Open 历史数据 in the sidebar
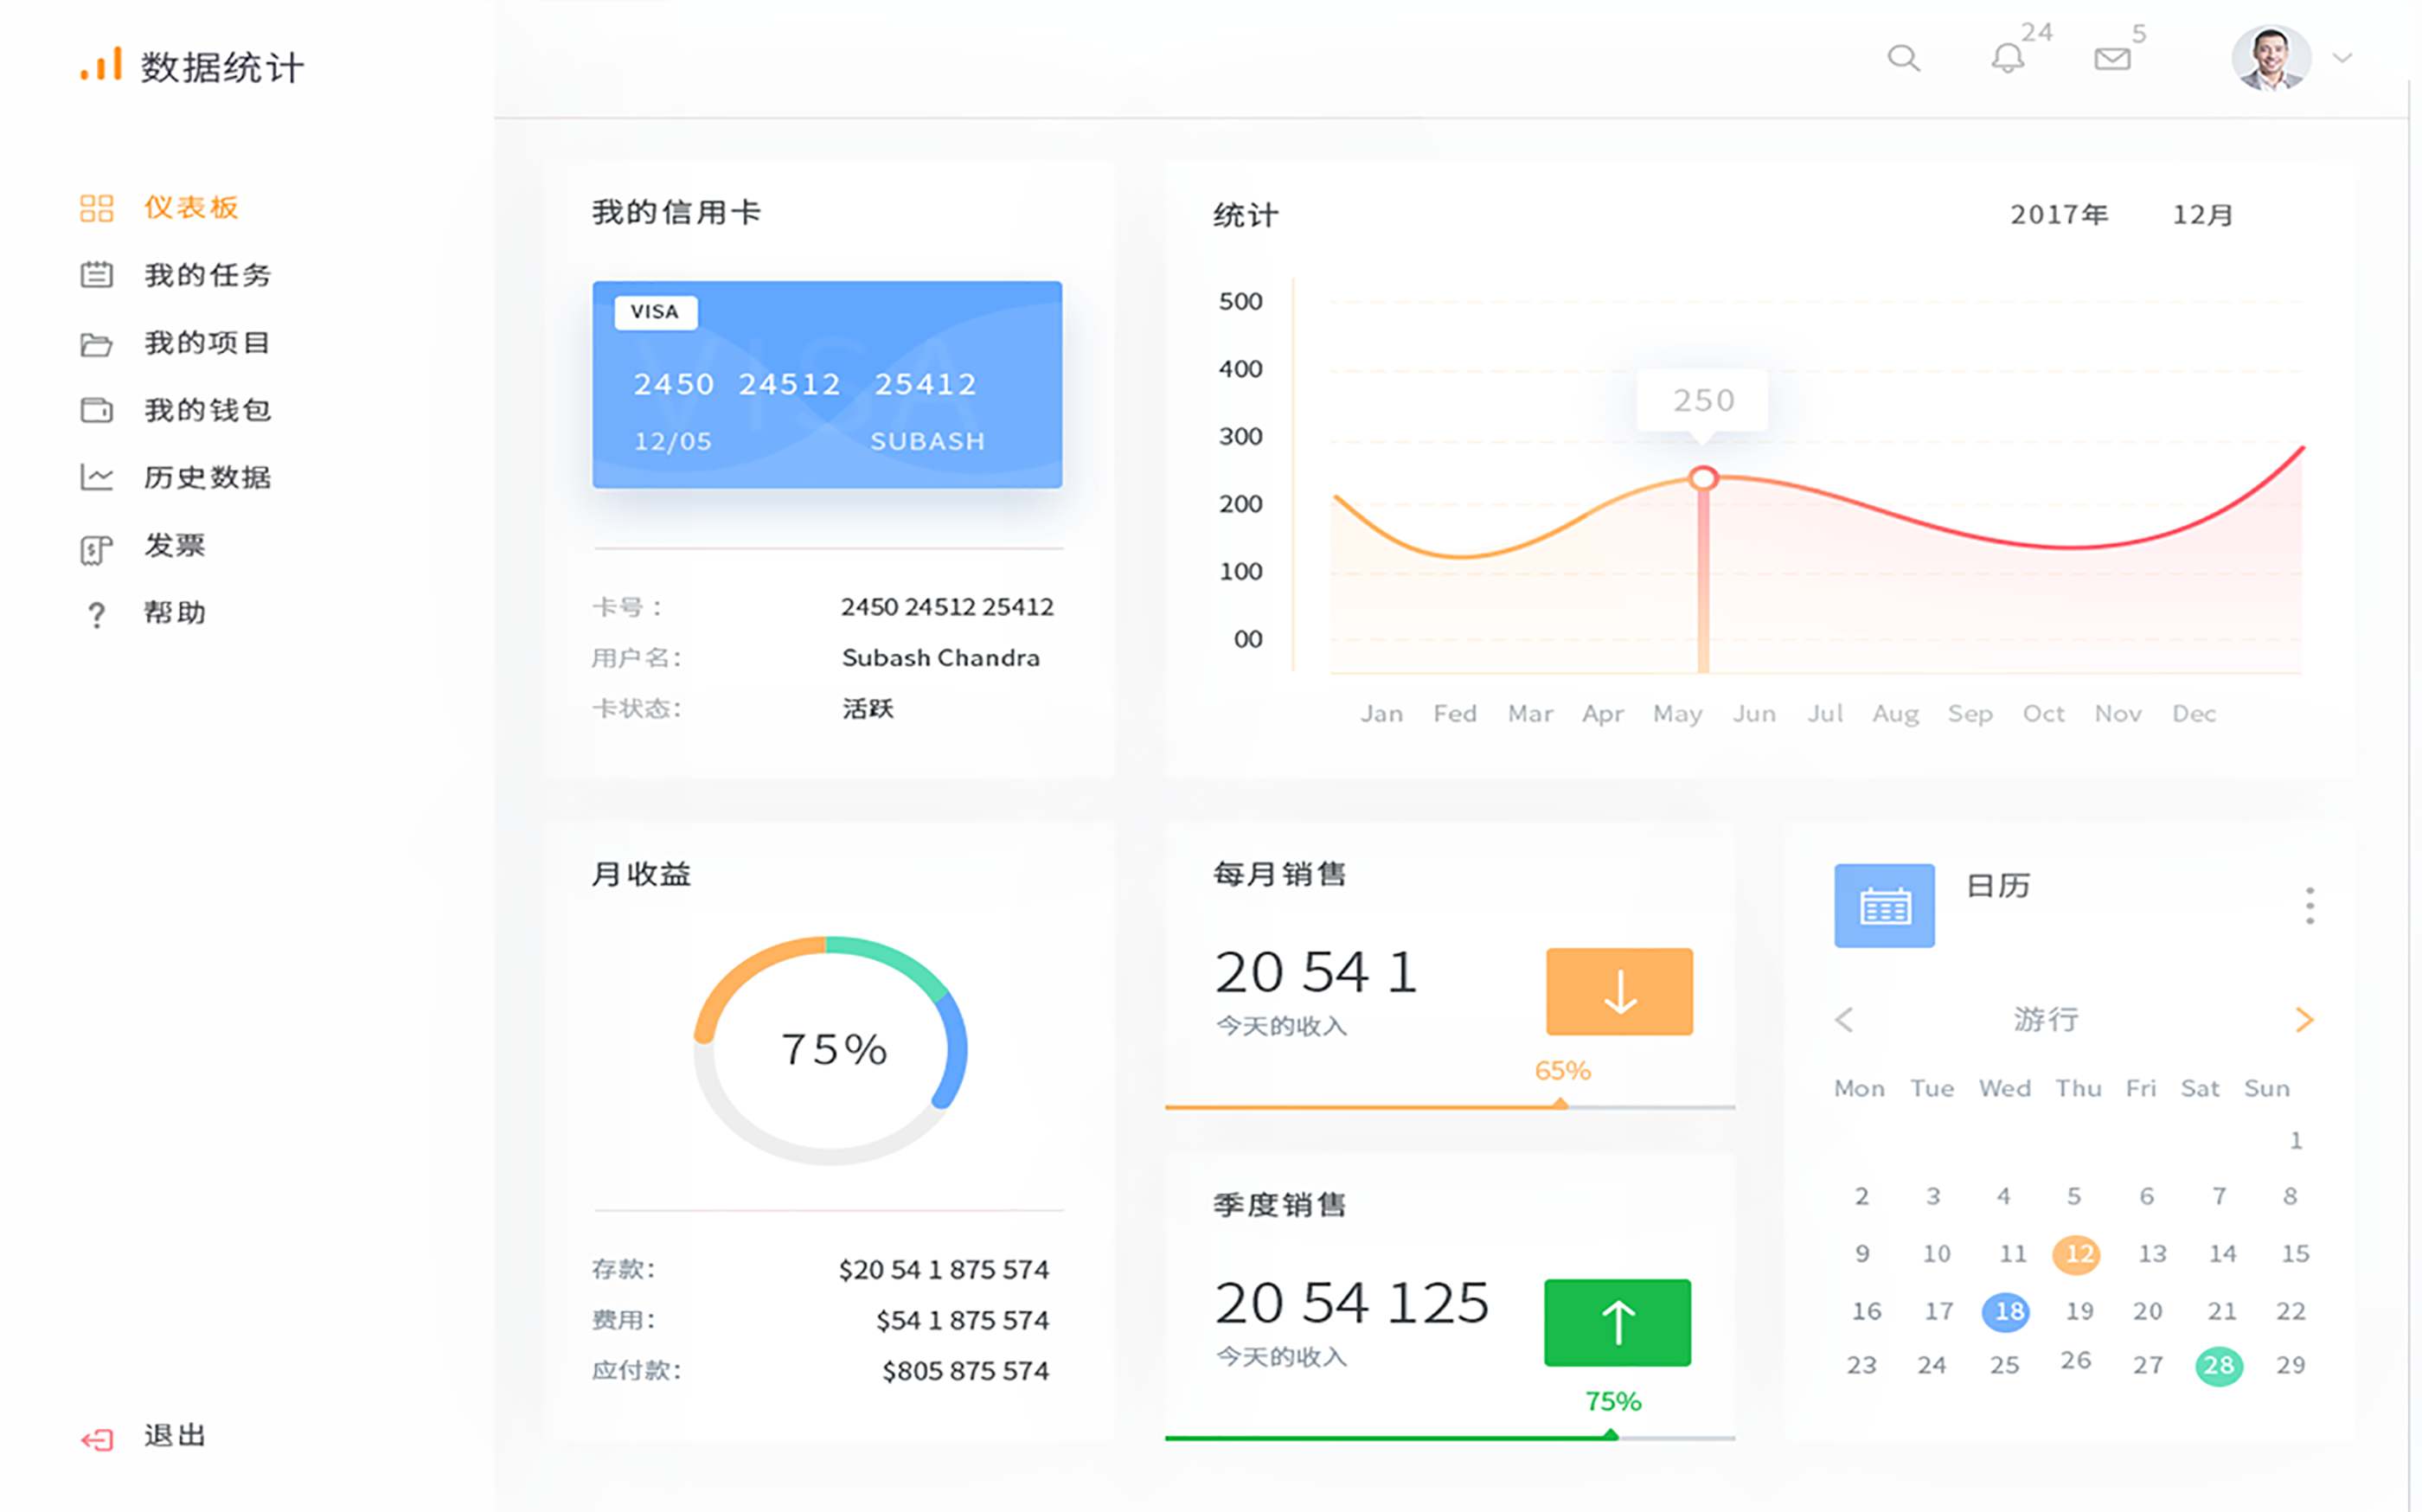The image size is (2422, 1512). point(207,477)
